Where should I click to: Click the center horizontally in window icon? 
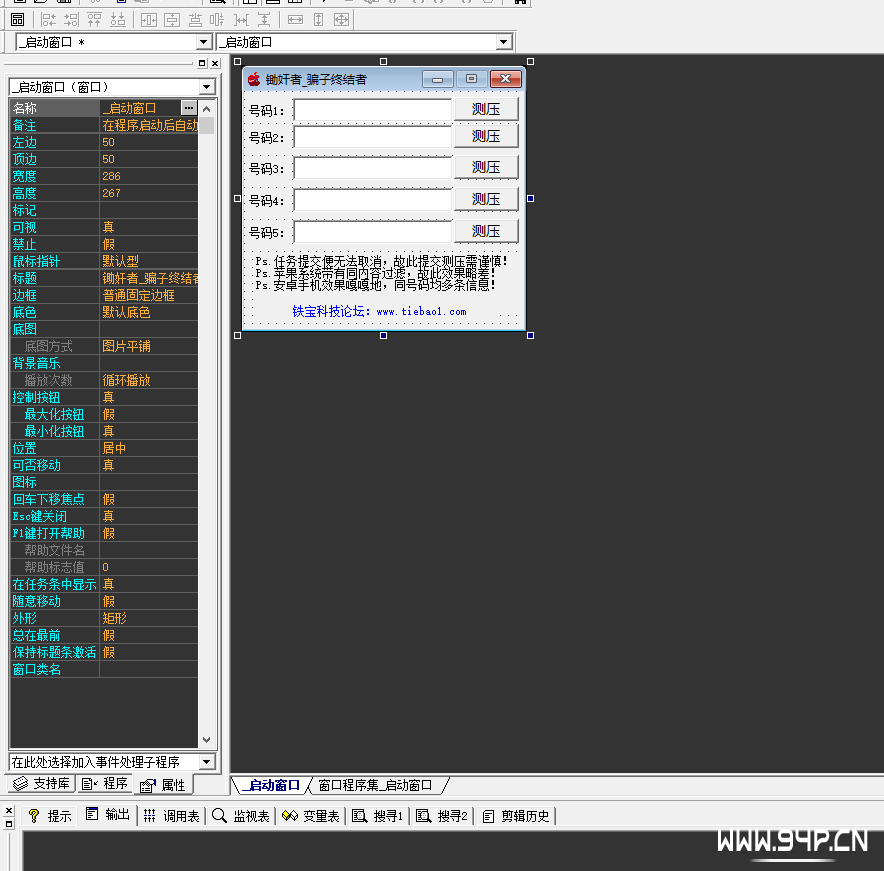[149, 20]
